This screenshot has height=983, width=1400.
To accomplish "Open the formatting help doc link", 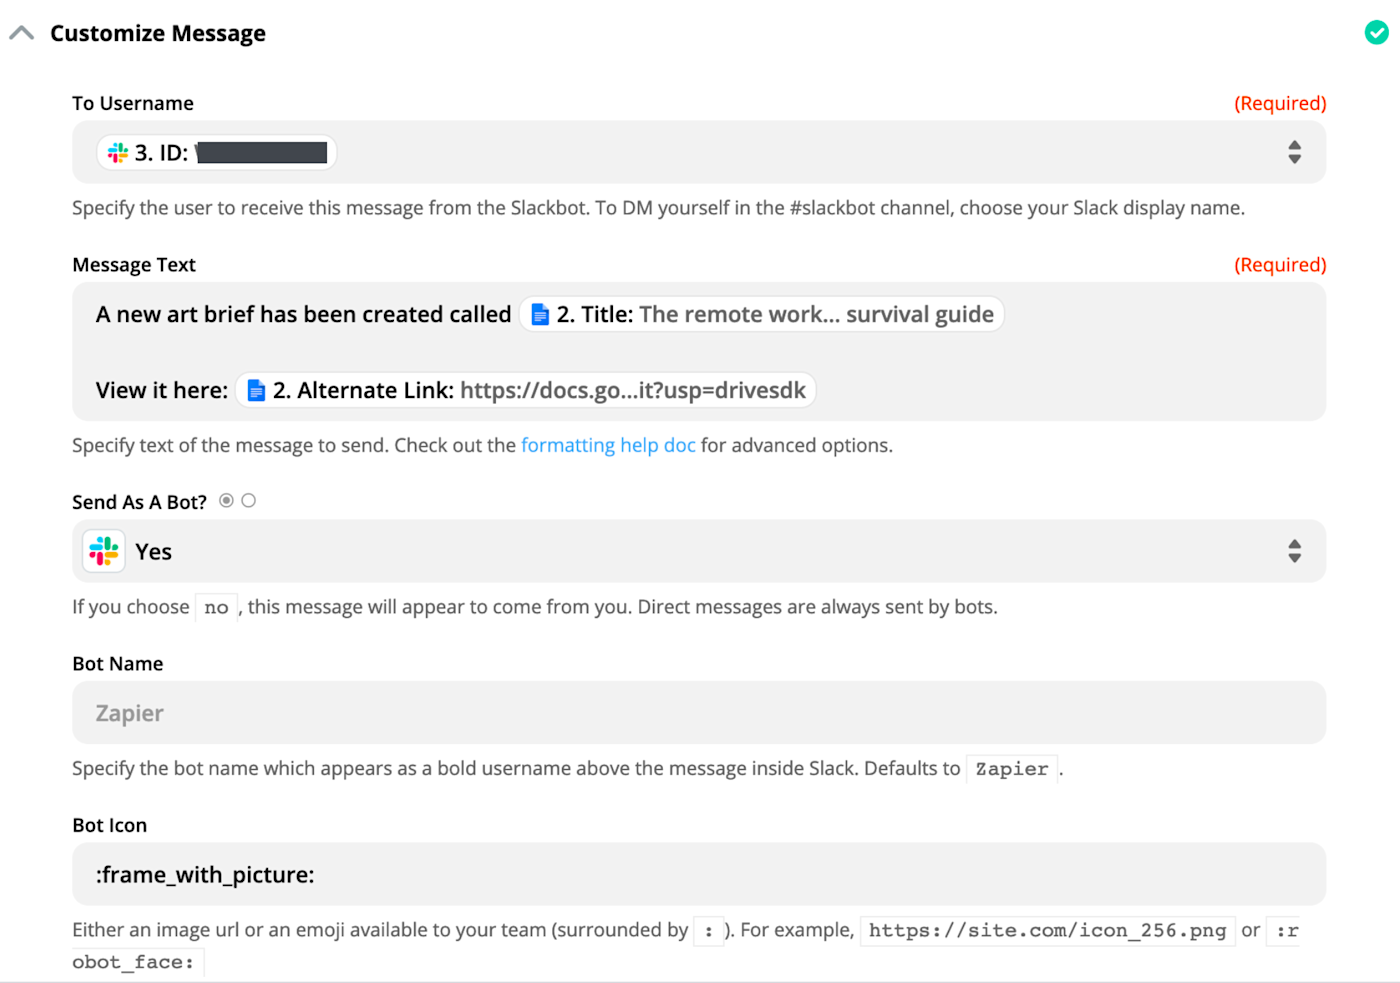I will pos(608,445).
